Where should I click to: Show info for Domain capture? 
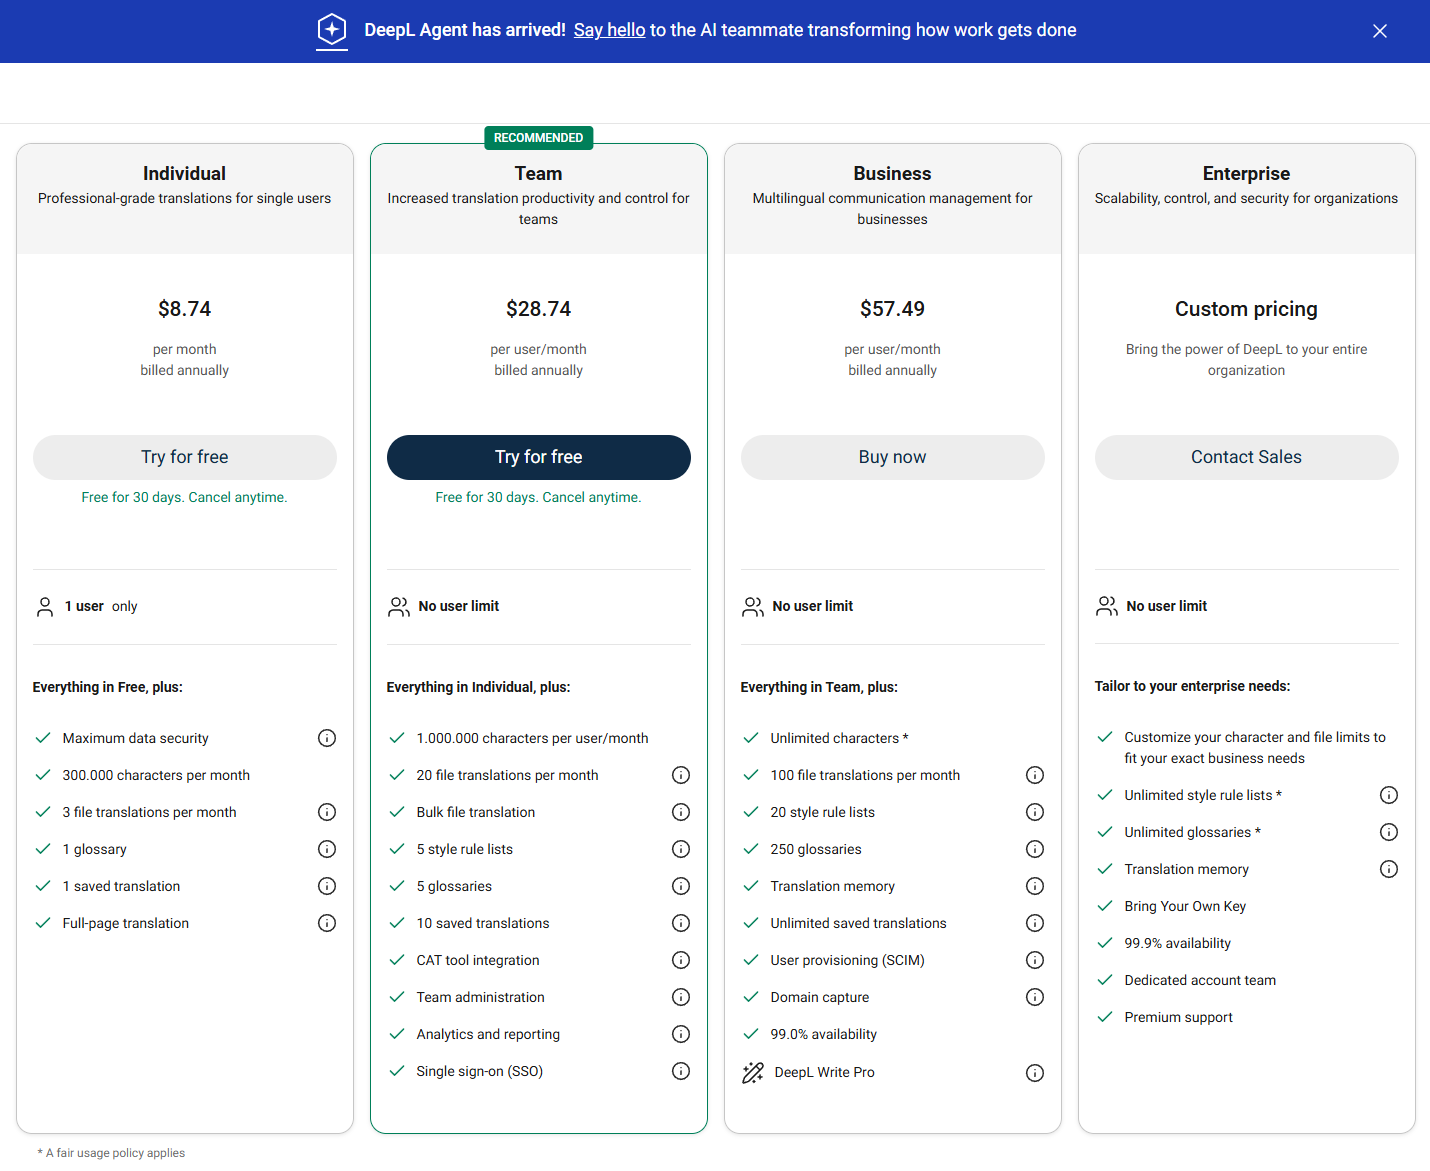click(x=1035, y=997)
